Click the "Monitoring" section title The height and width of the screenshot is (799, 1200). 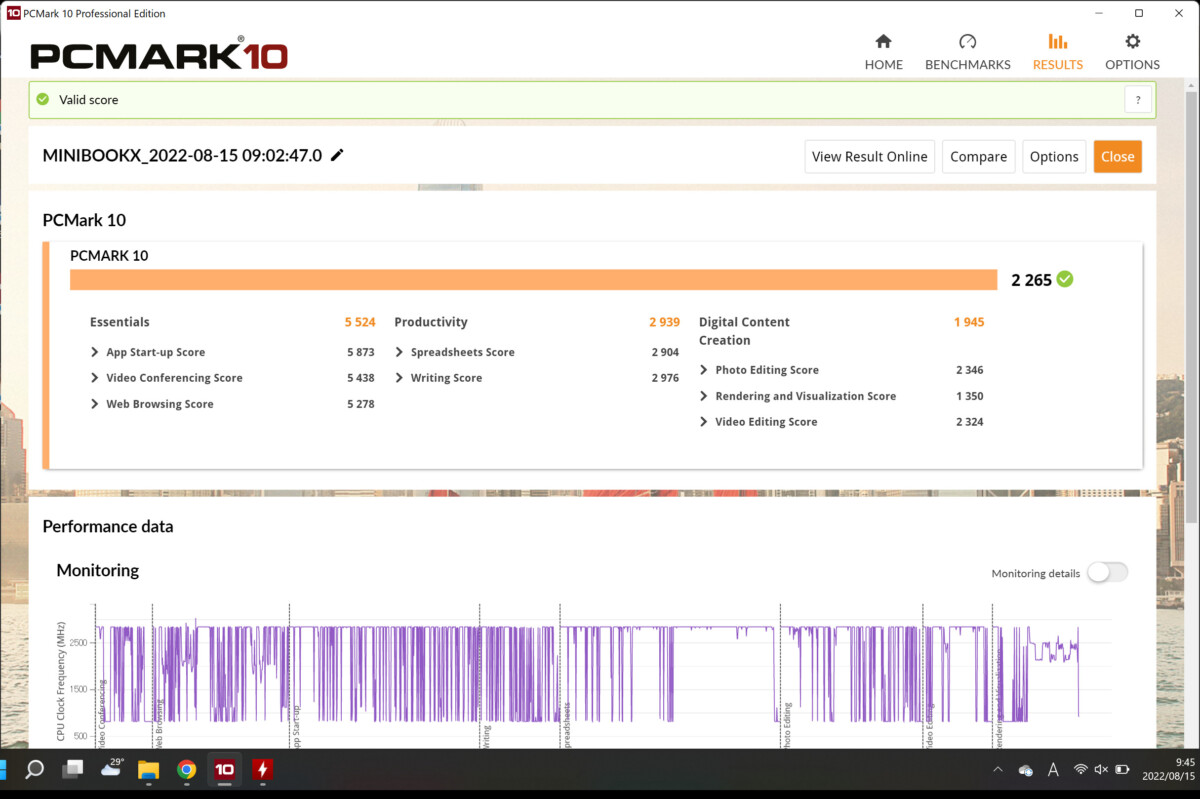click(98, 570)
